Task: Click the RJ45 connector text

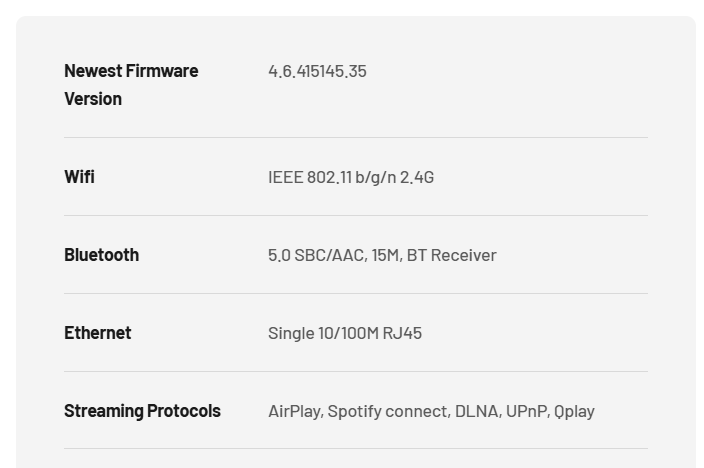Action: [402, 333]
